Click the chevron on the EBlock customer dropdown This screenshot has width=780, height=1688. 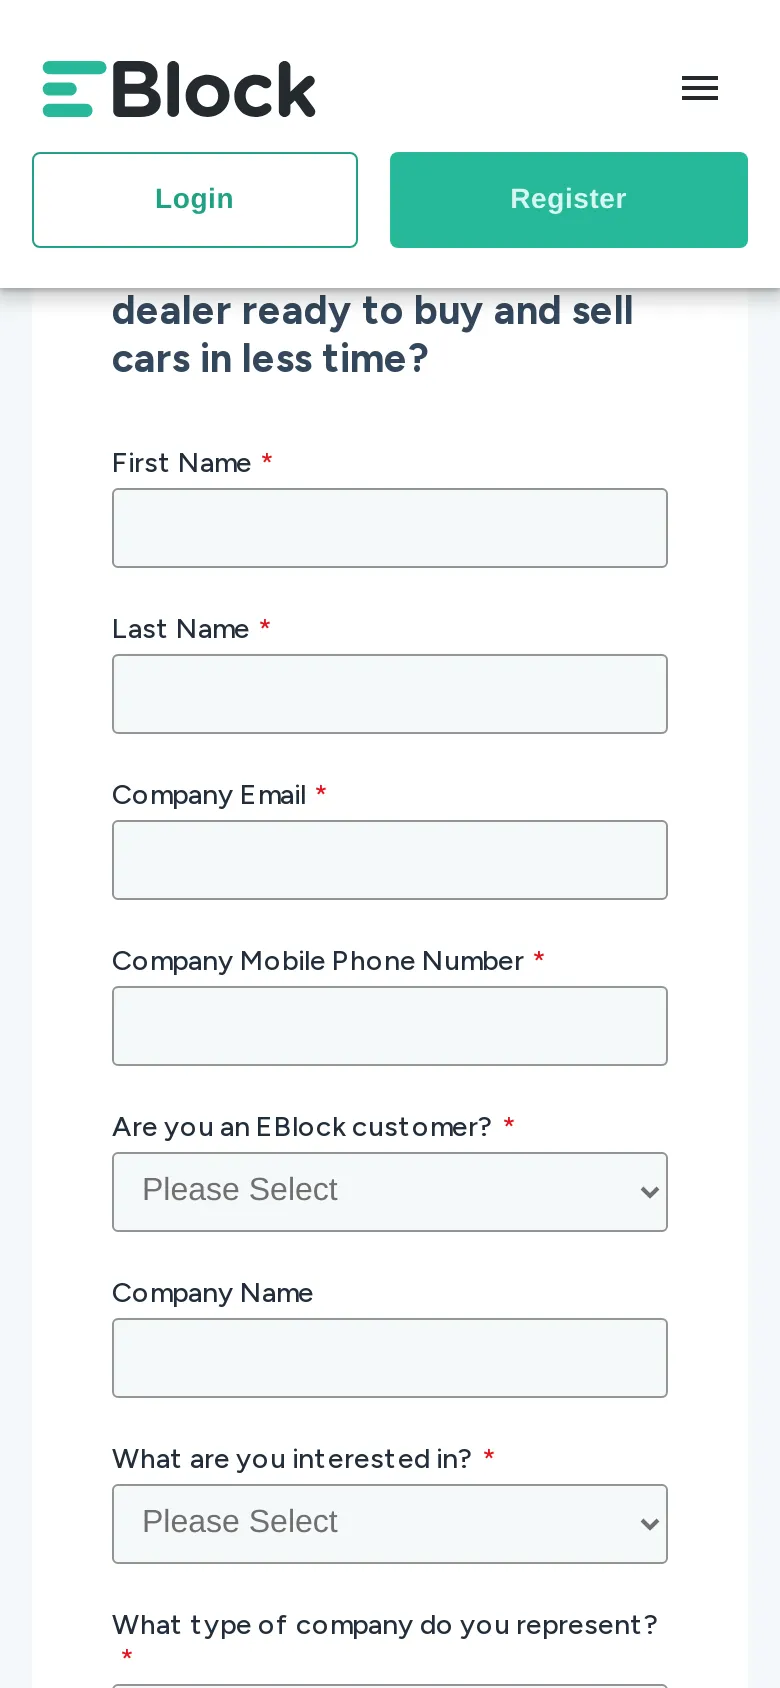coord(649,1192)
